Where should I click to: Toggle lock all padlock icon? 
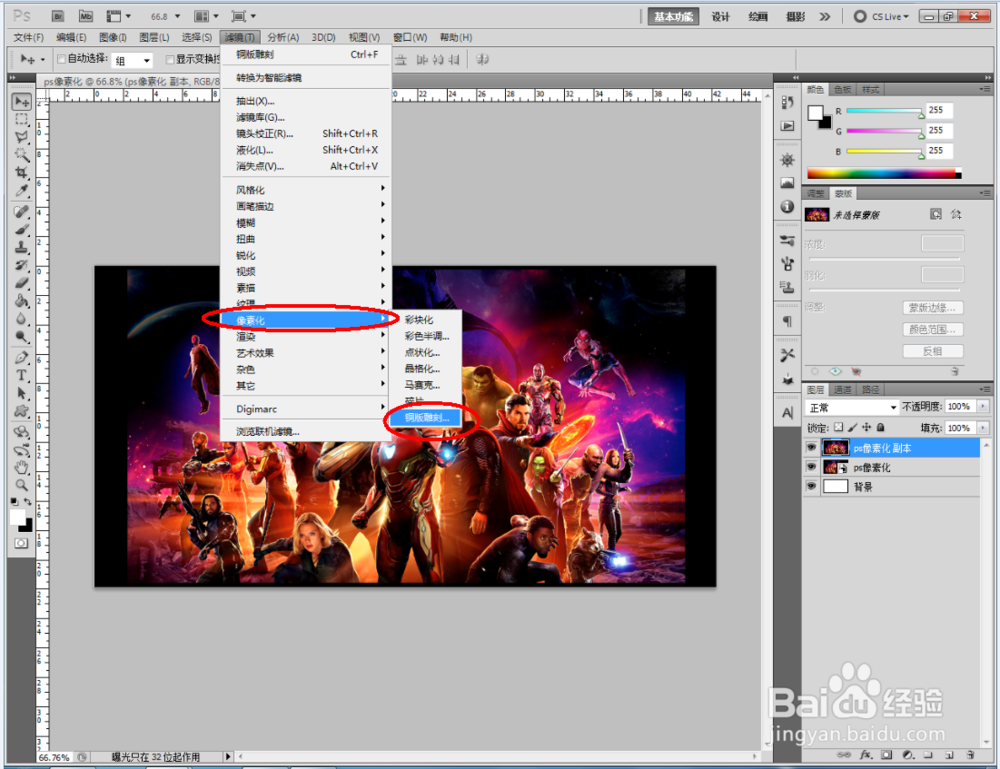click(x=880, y=428)
